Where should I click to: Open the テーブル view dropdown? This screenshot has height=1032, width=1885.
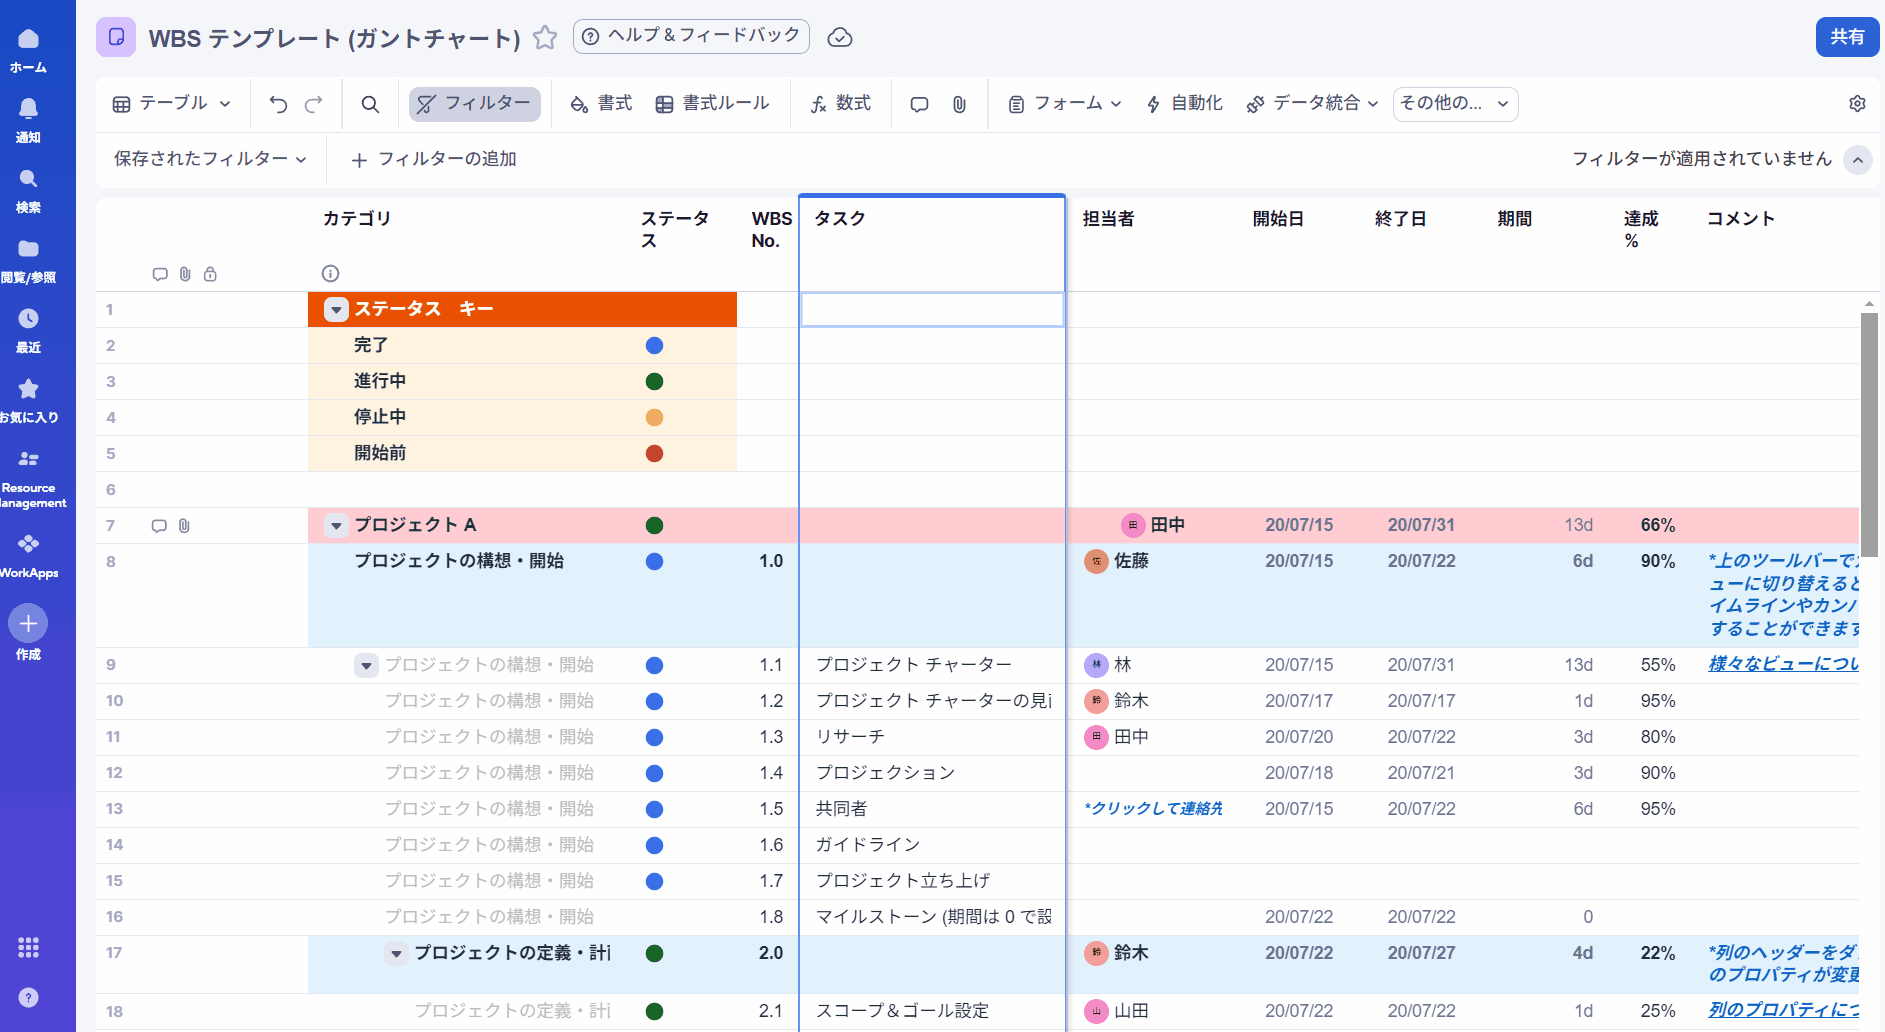tap(172, 104)
